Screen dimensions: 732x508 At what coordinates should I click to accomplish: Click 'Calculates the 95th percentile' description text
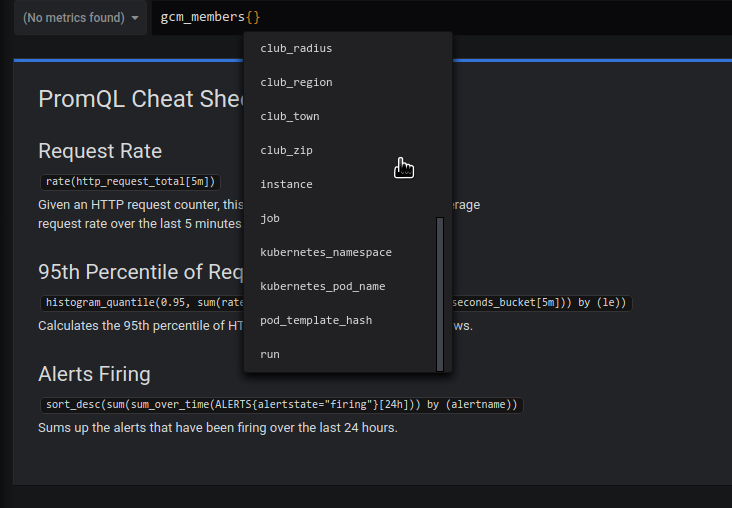click(x=141, y=325)
